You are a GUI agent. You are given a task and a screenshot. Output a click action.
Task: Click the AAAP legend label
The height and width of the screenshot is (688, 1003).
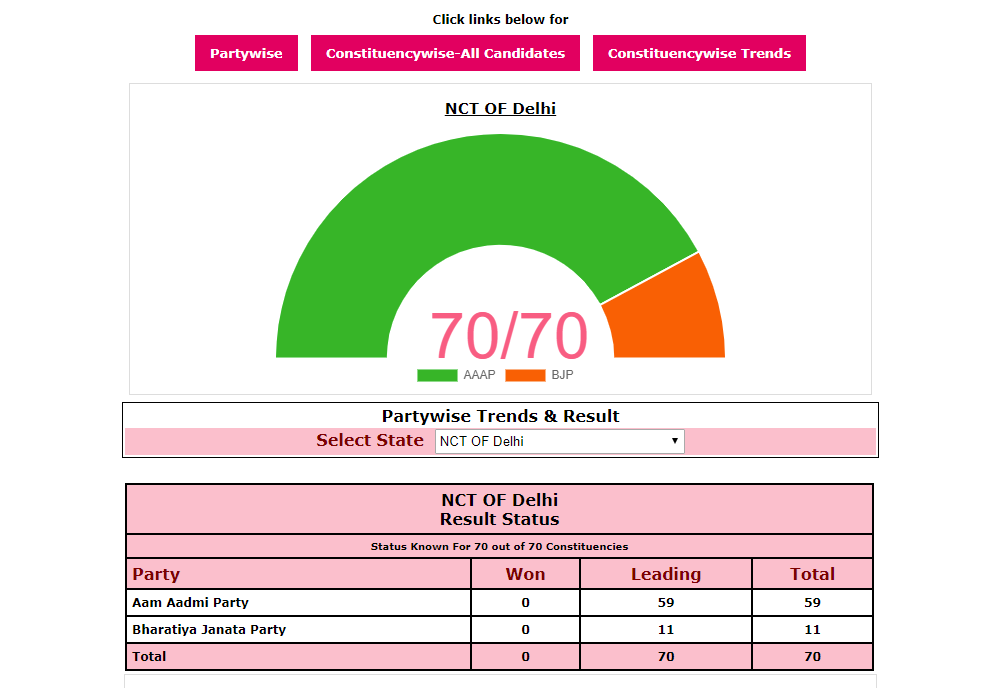click(479, 375)
